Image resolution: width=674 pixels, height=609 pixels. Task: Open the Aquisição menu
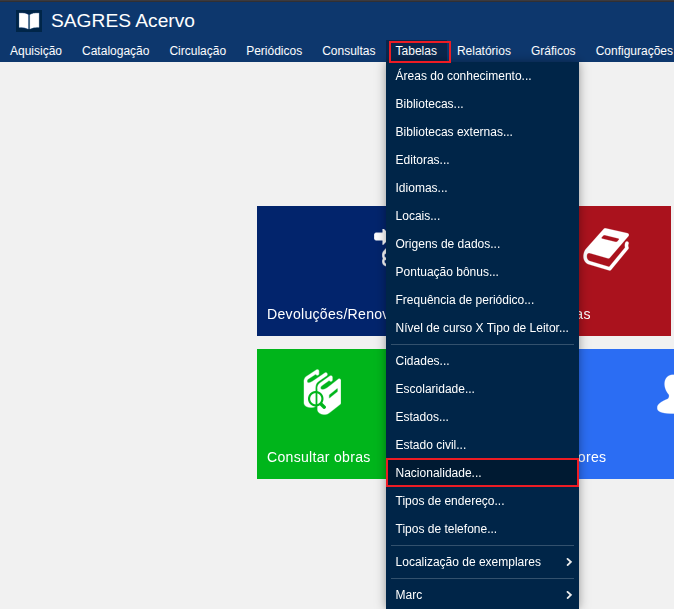pos(36,51)
